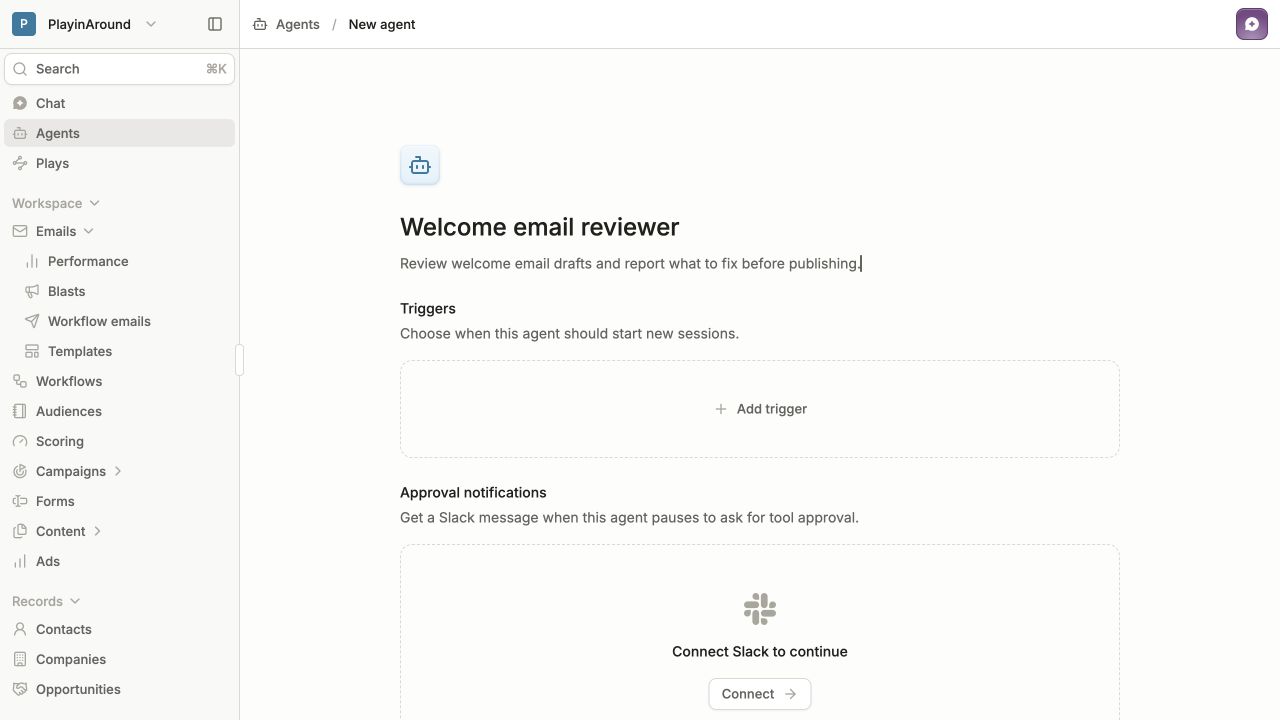Collapse the Emails submenu chevron
The image size is (1280, 720).
click(x=89, y=231)
